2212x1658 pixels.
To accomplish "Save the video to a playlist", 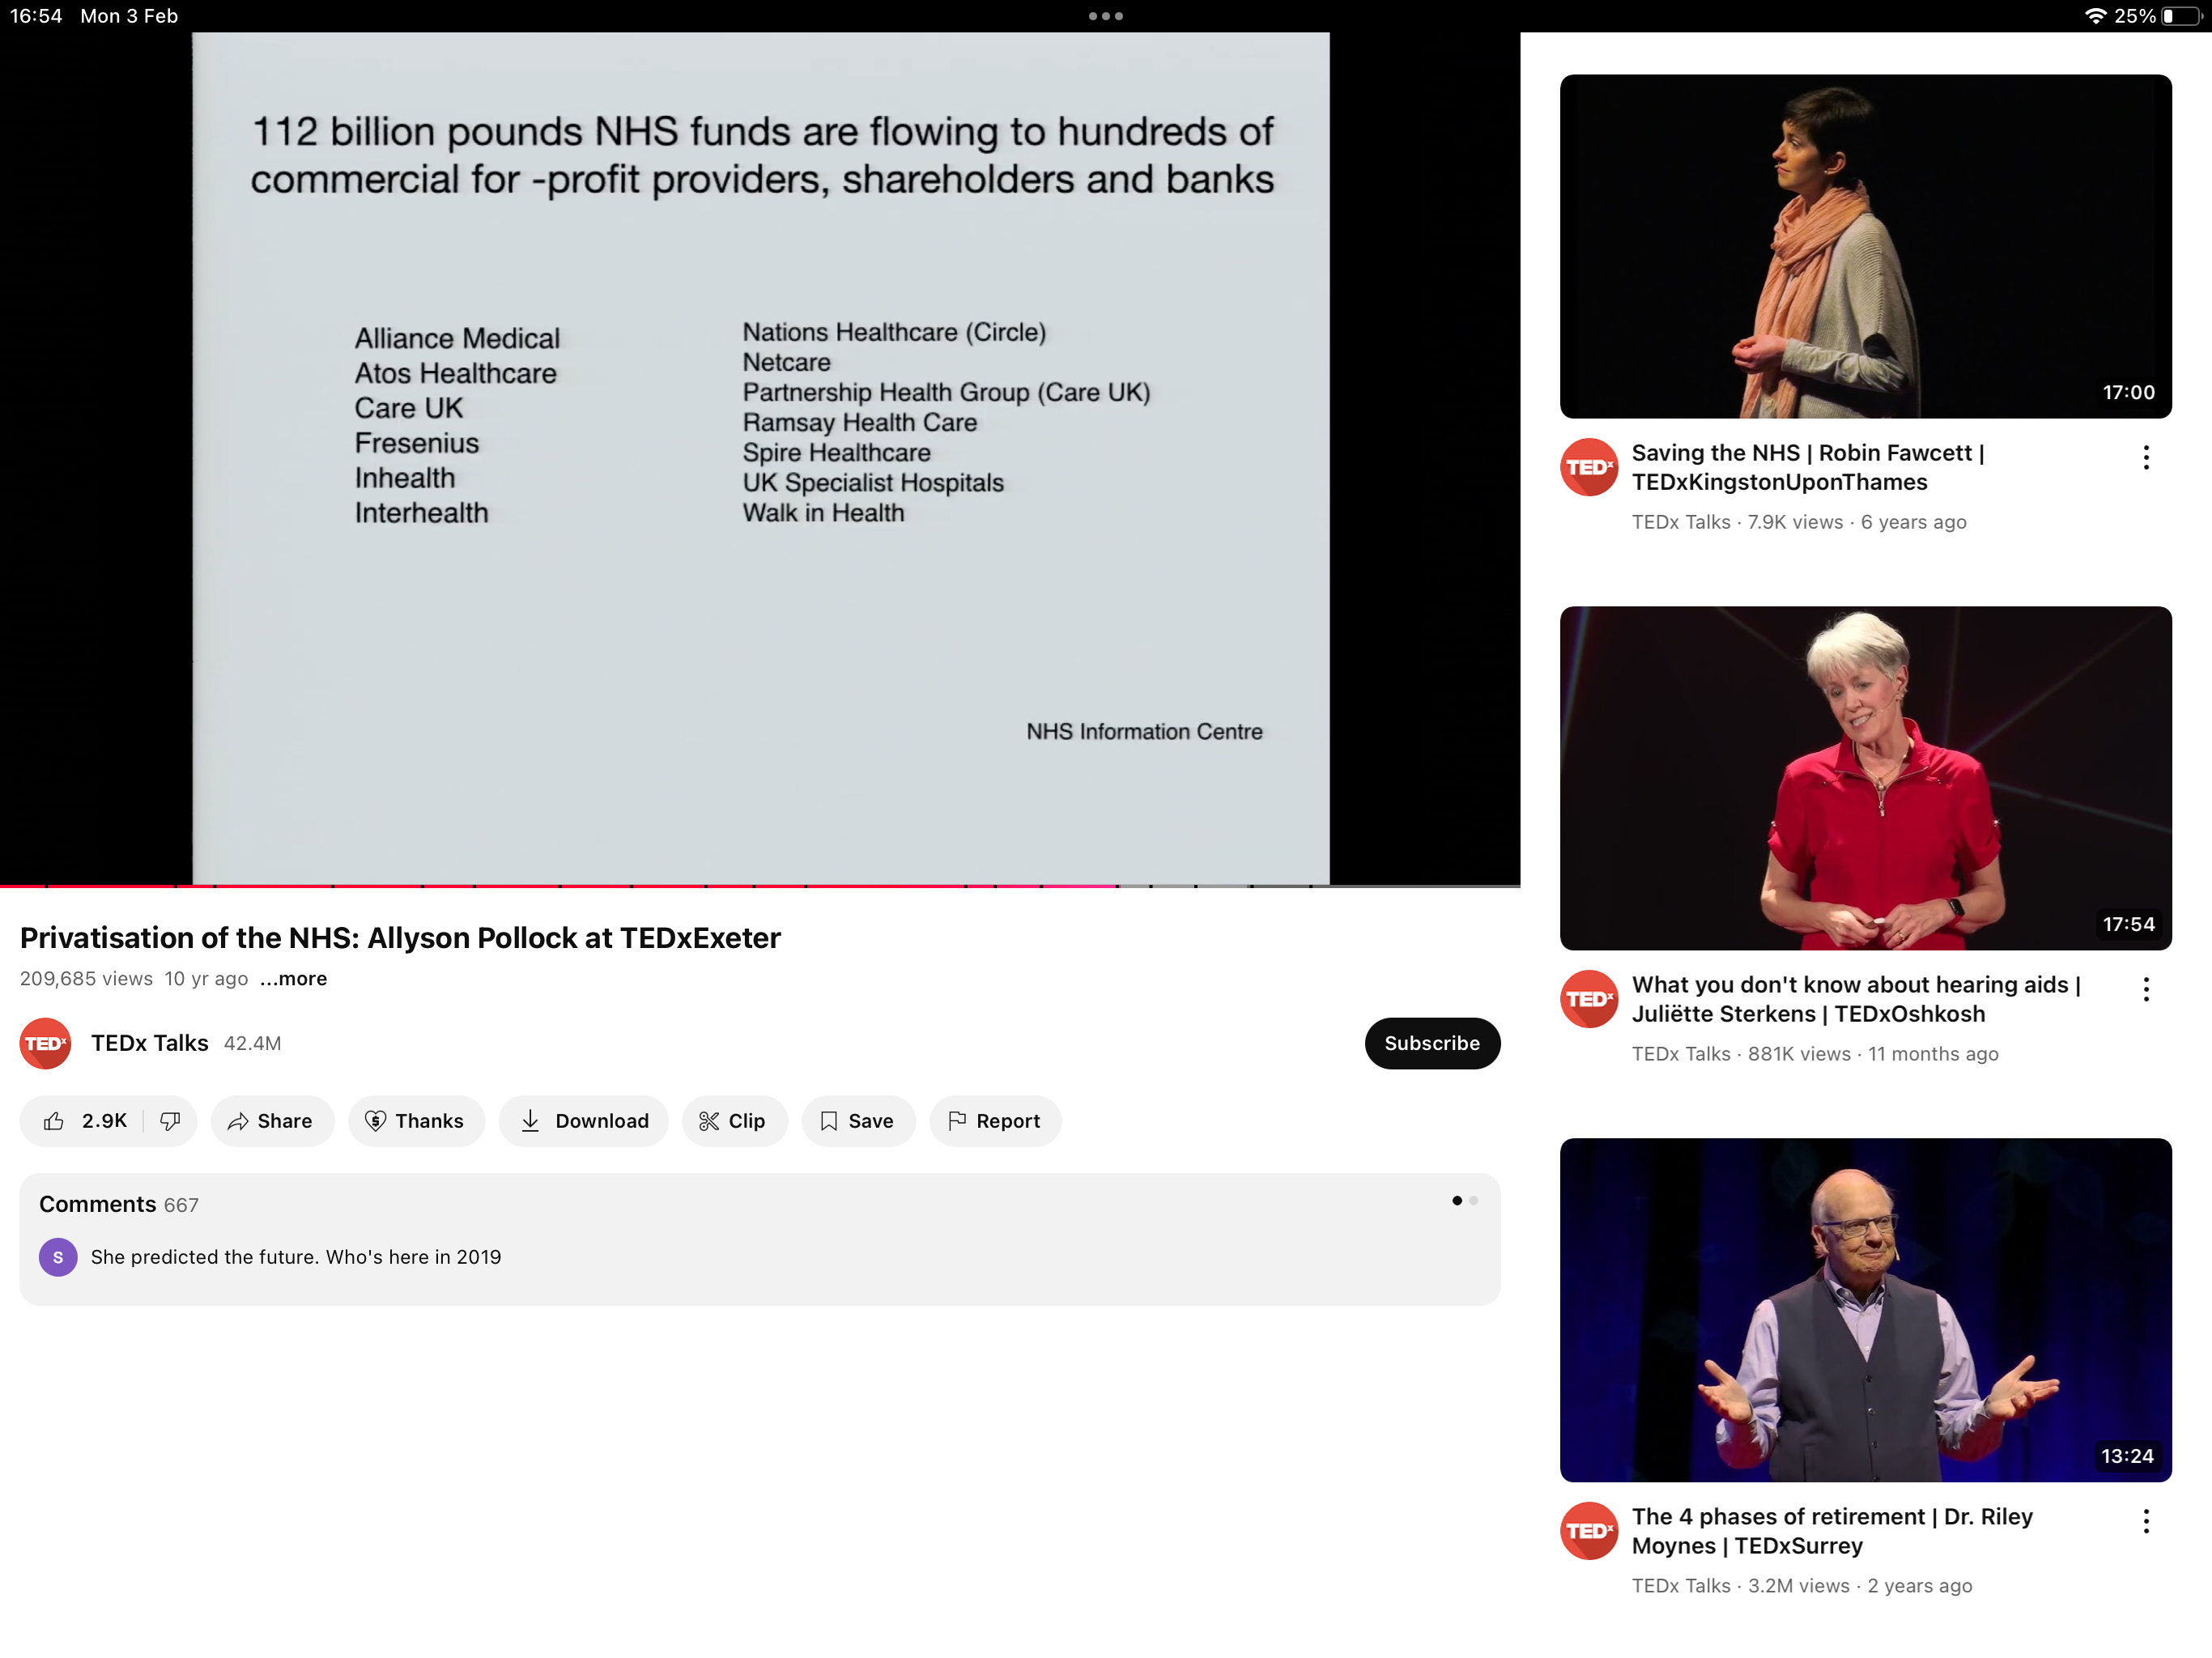I will pyautogui.click(x=858, y=1121).
